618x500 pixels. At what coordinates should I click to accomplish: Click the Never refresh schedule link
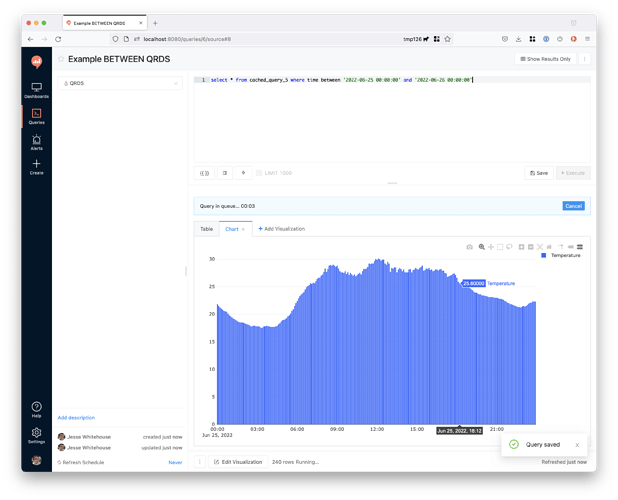click(x=175, y=463)
